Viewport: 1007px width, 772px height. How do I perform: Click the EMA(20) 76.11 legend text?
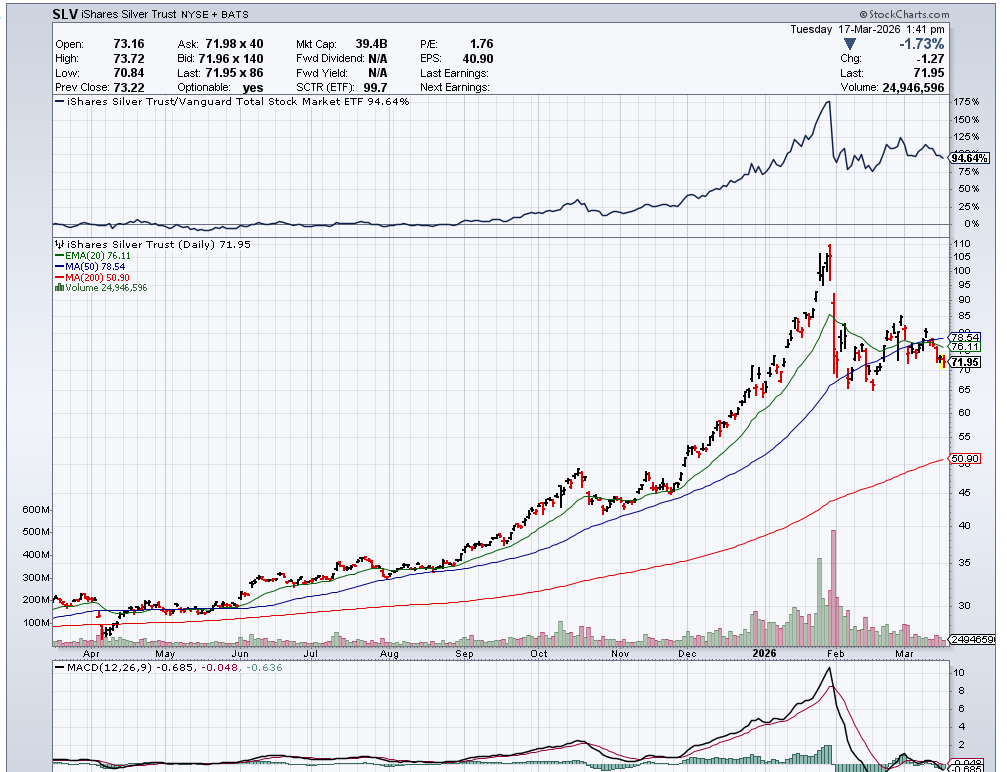pos(96,256)
